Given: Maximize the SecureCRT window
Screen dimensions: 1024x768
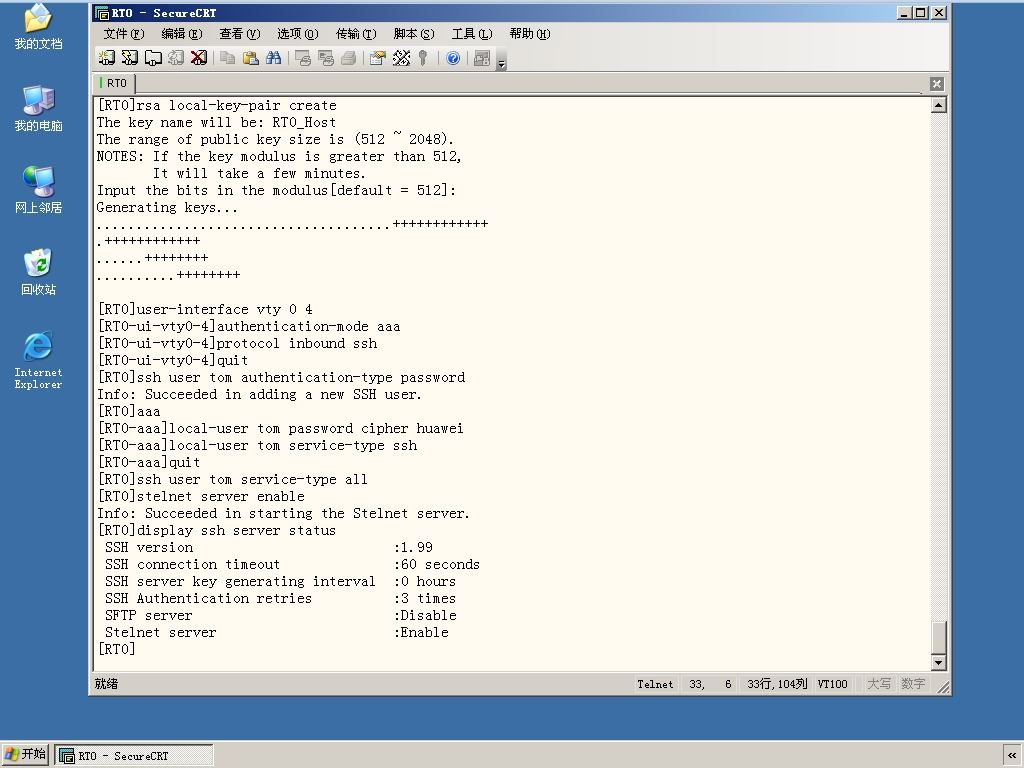Looking at the screenshot, I should click(920, 12).
